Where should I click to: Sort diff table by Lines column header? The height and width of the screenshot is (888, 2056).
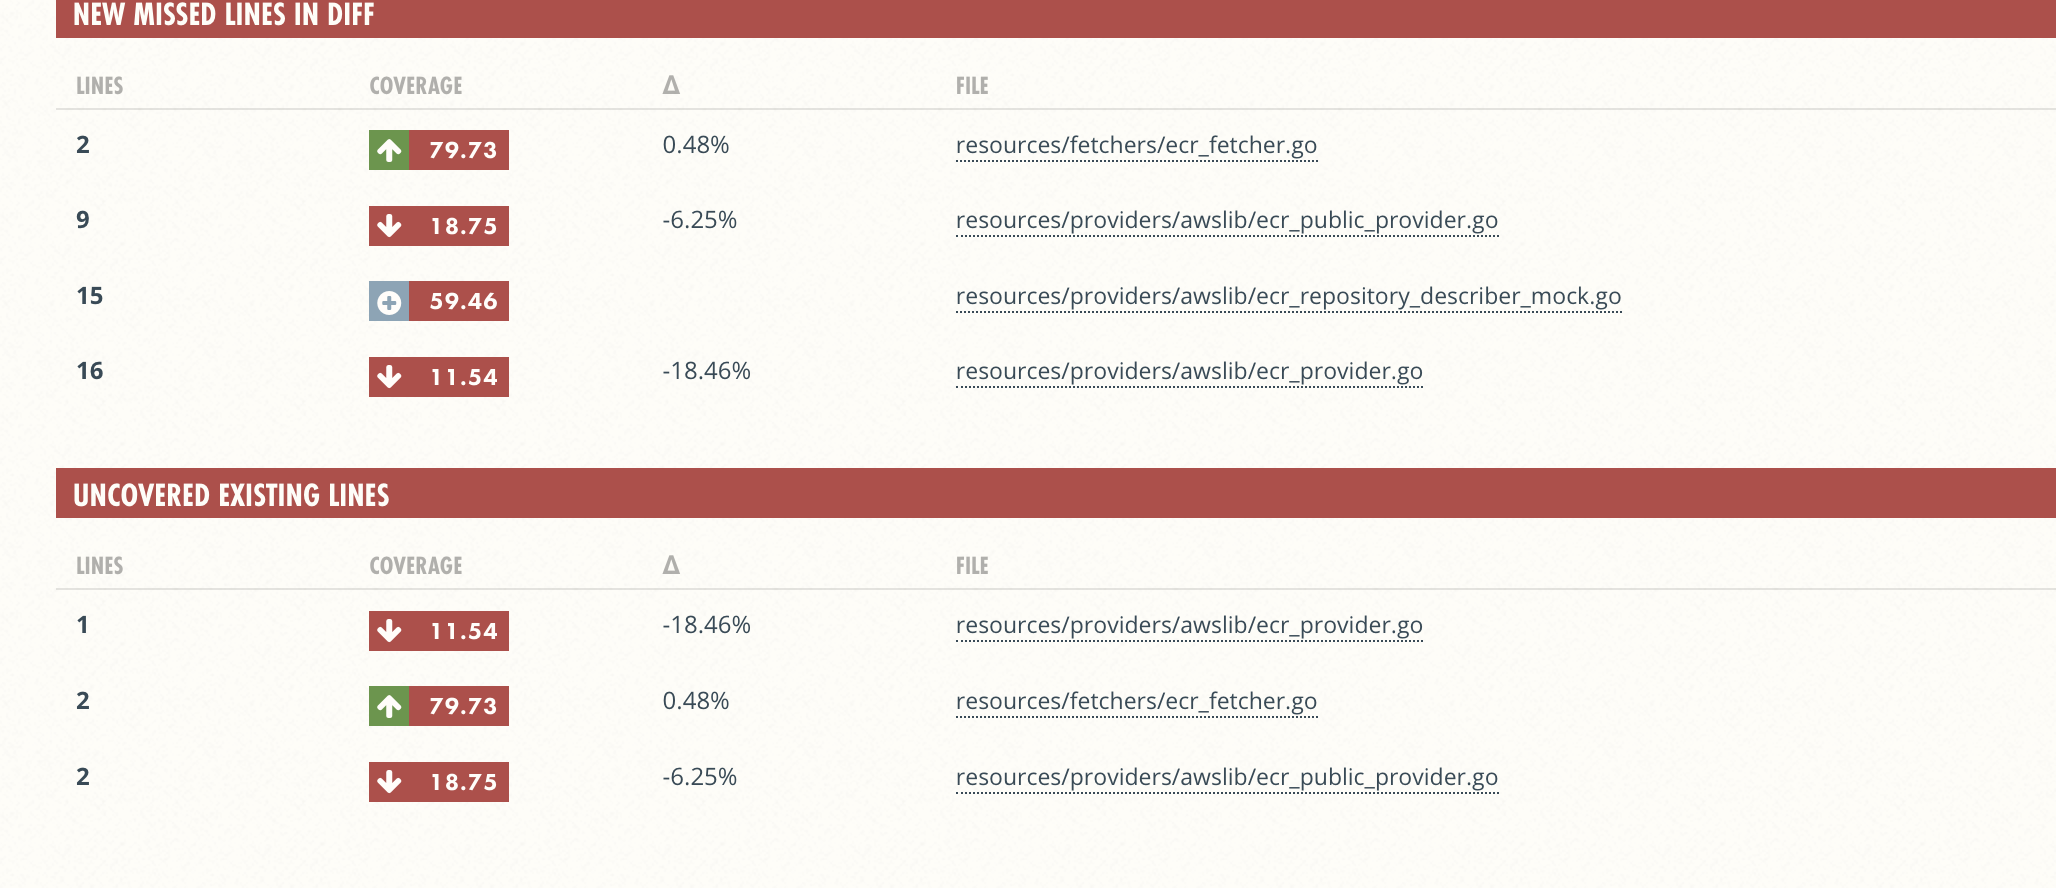pos(100,86)
